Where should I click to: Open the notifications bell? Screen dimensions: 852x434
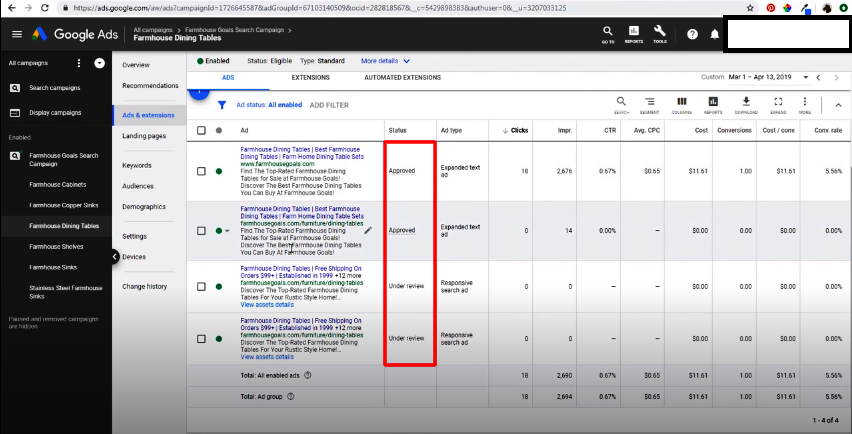[x=715, y=34]
